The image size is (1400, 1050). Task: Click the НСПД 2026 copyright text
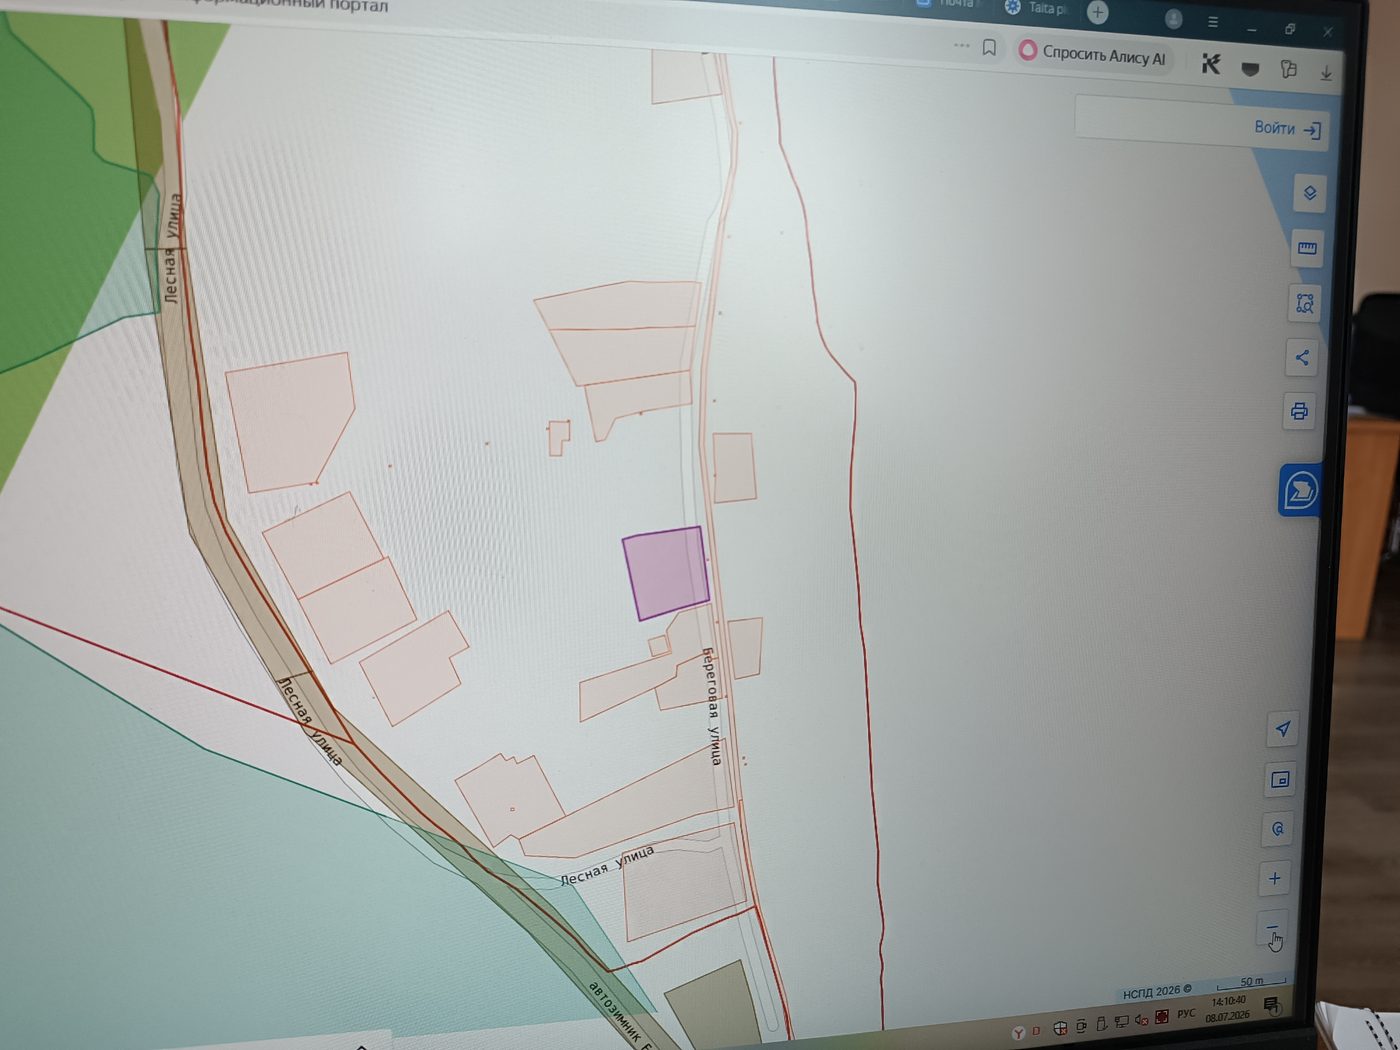click(x=1156, y=992)
